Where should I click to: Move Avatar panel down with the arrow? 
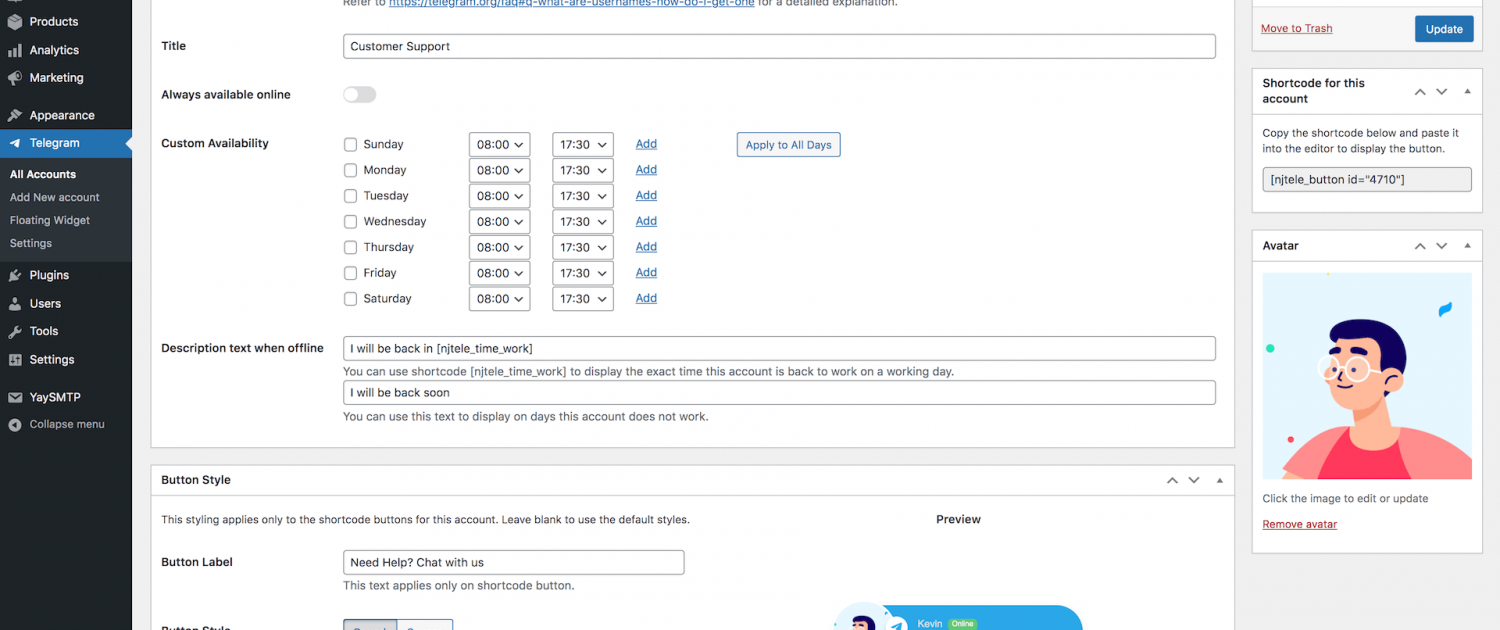1442,245
